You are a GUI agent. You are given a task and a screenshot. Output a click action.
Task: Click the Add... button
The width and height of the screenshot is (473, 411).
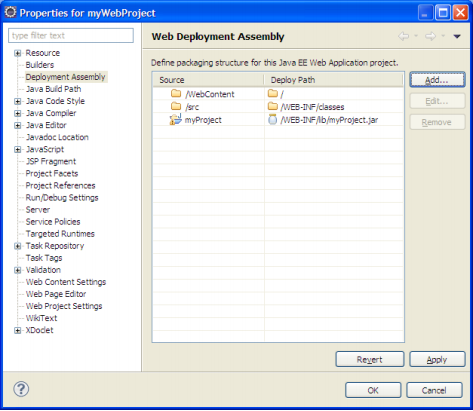tap(437, 80)
